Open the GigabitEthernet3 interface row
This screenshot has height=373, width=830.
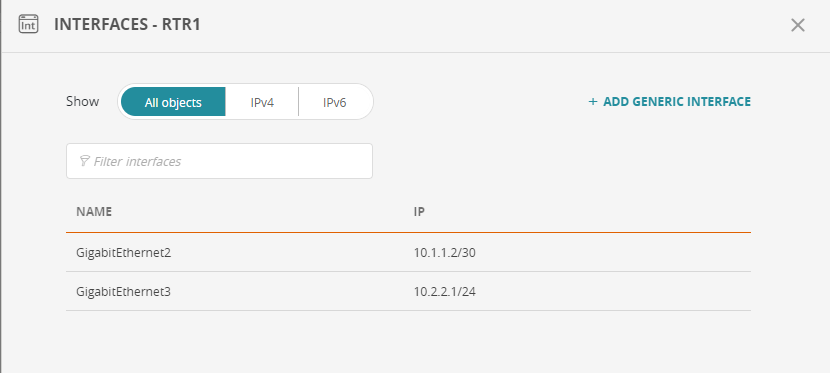point(408,291)
